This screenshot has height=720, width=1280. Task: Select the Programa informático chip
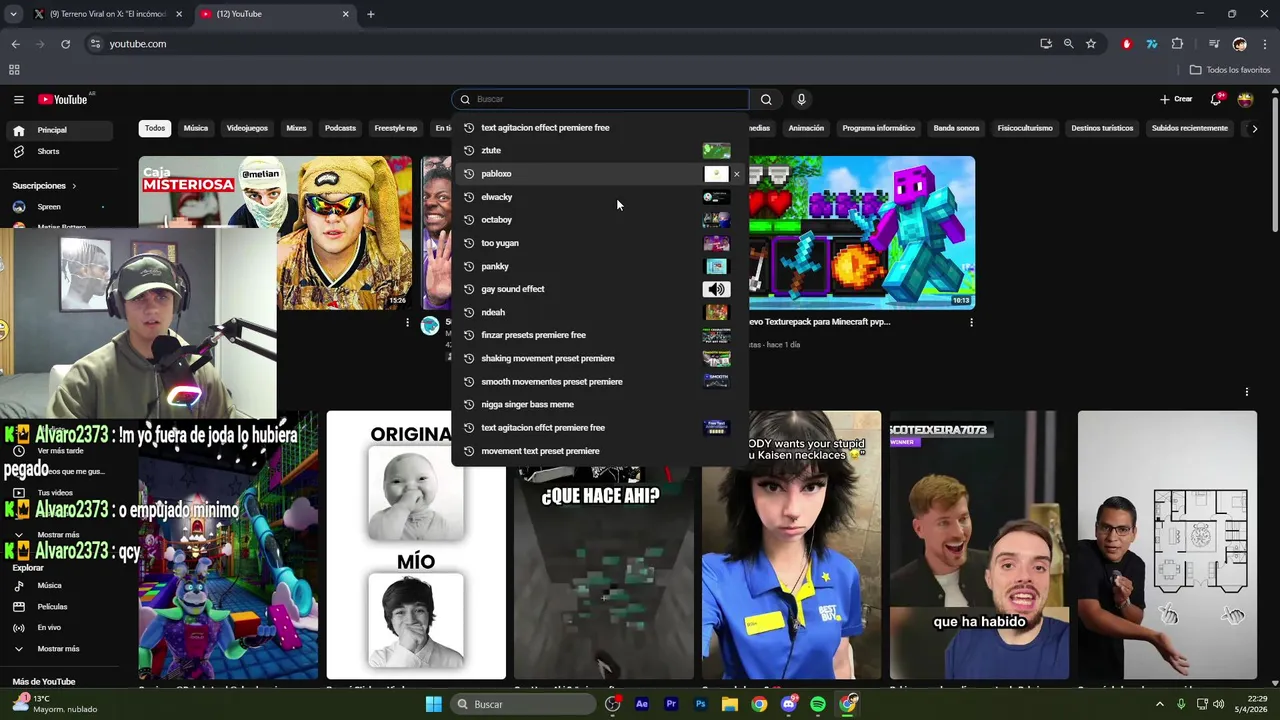(878, 128)
